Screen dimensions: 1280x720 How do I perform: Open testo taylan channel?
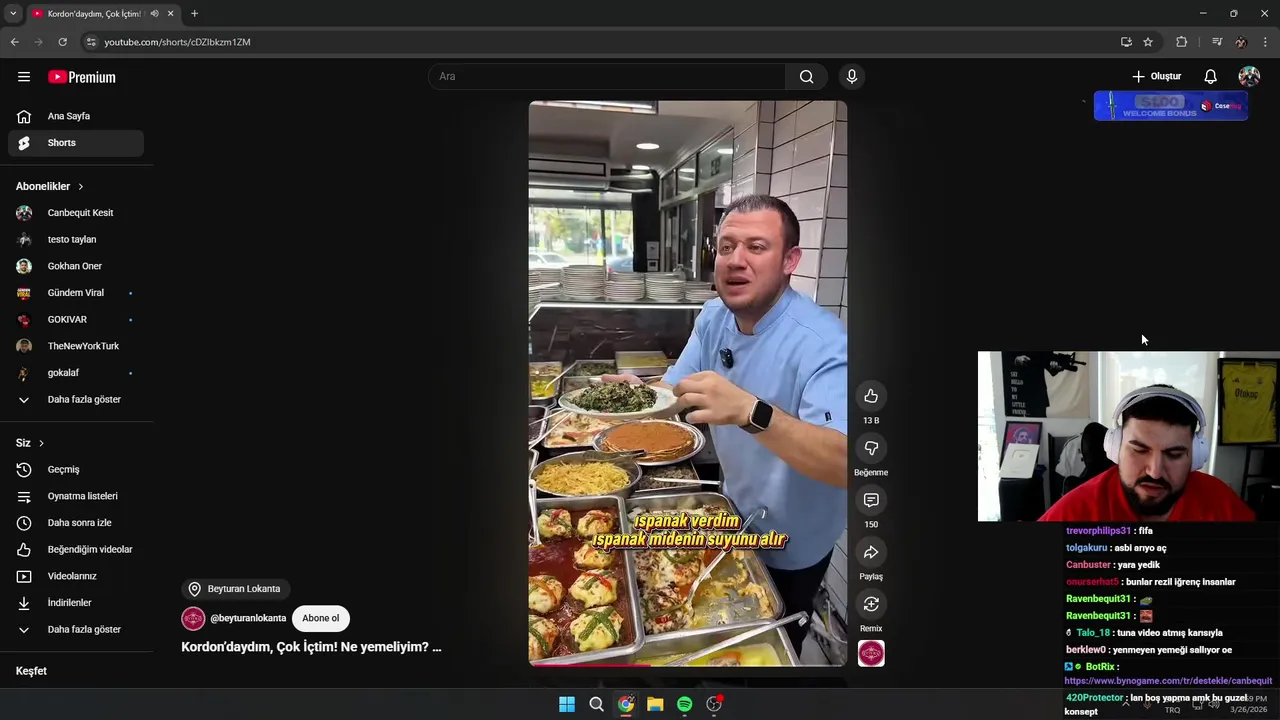point(76,239)
